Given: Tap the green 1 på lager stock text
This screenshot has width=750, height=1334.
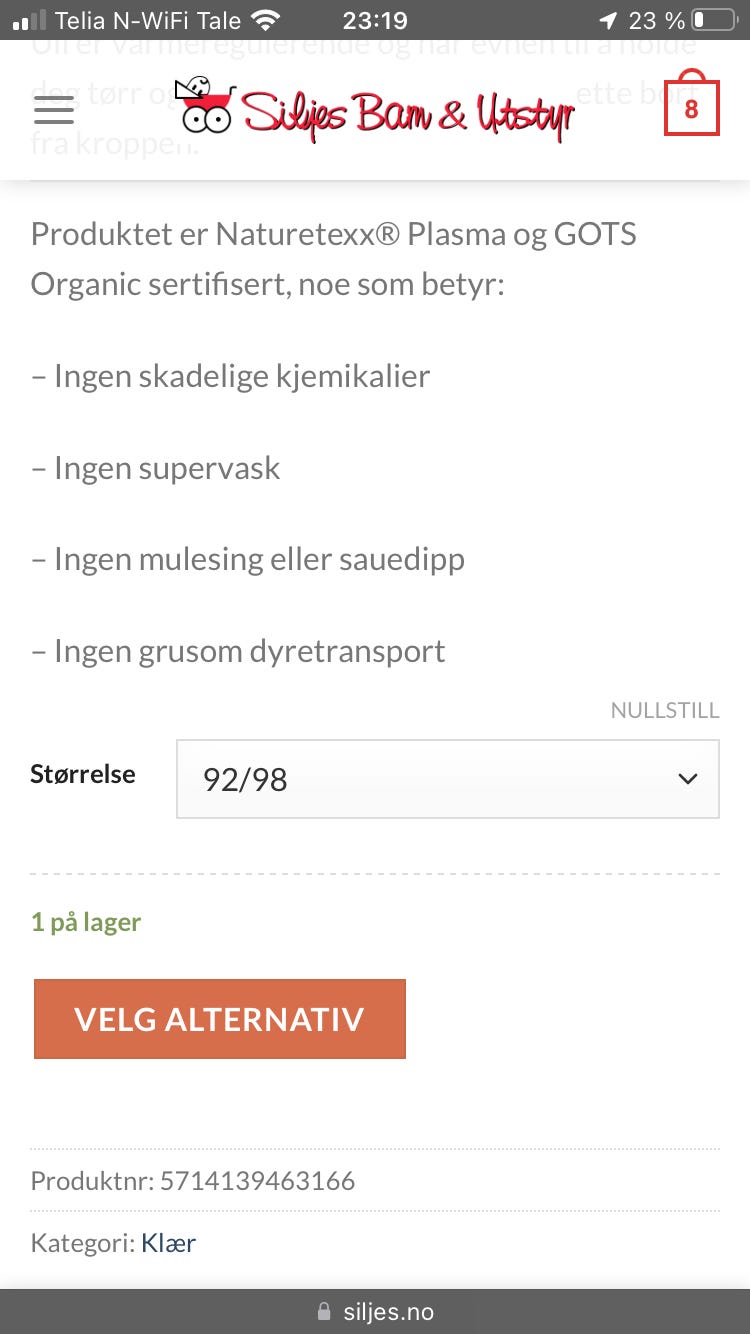Looking at the screenshot, I should click(x=86, y=921).
